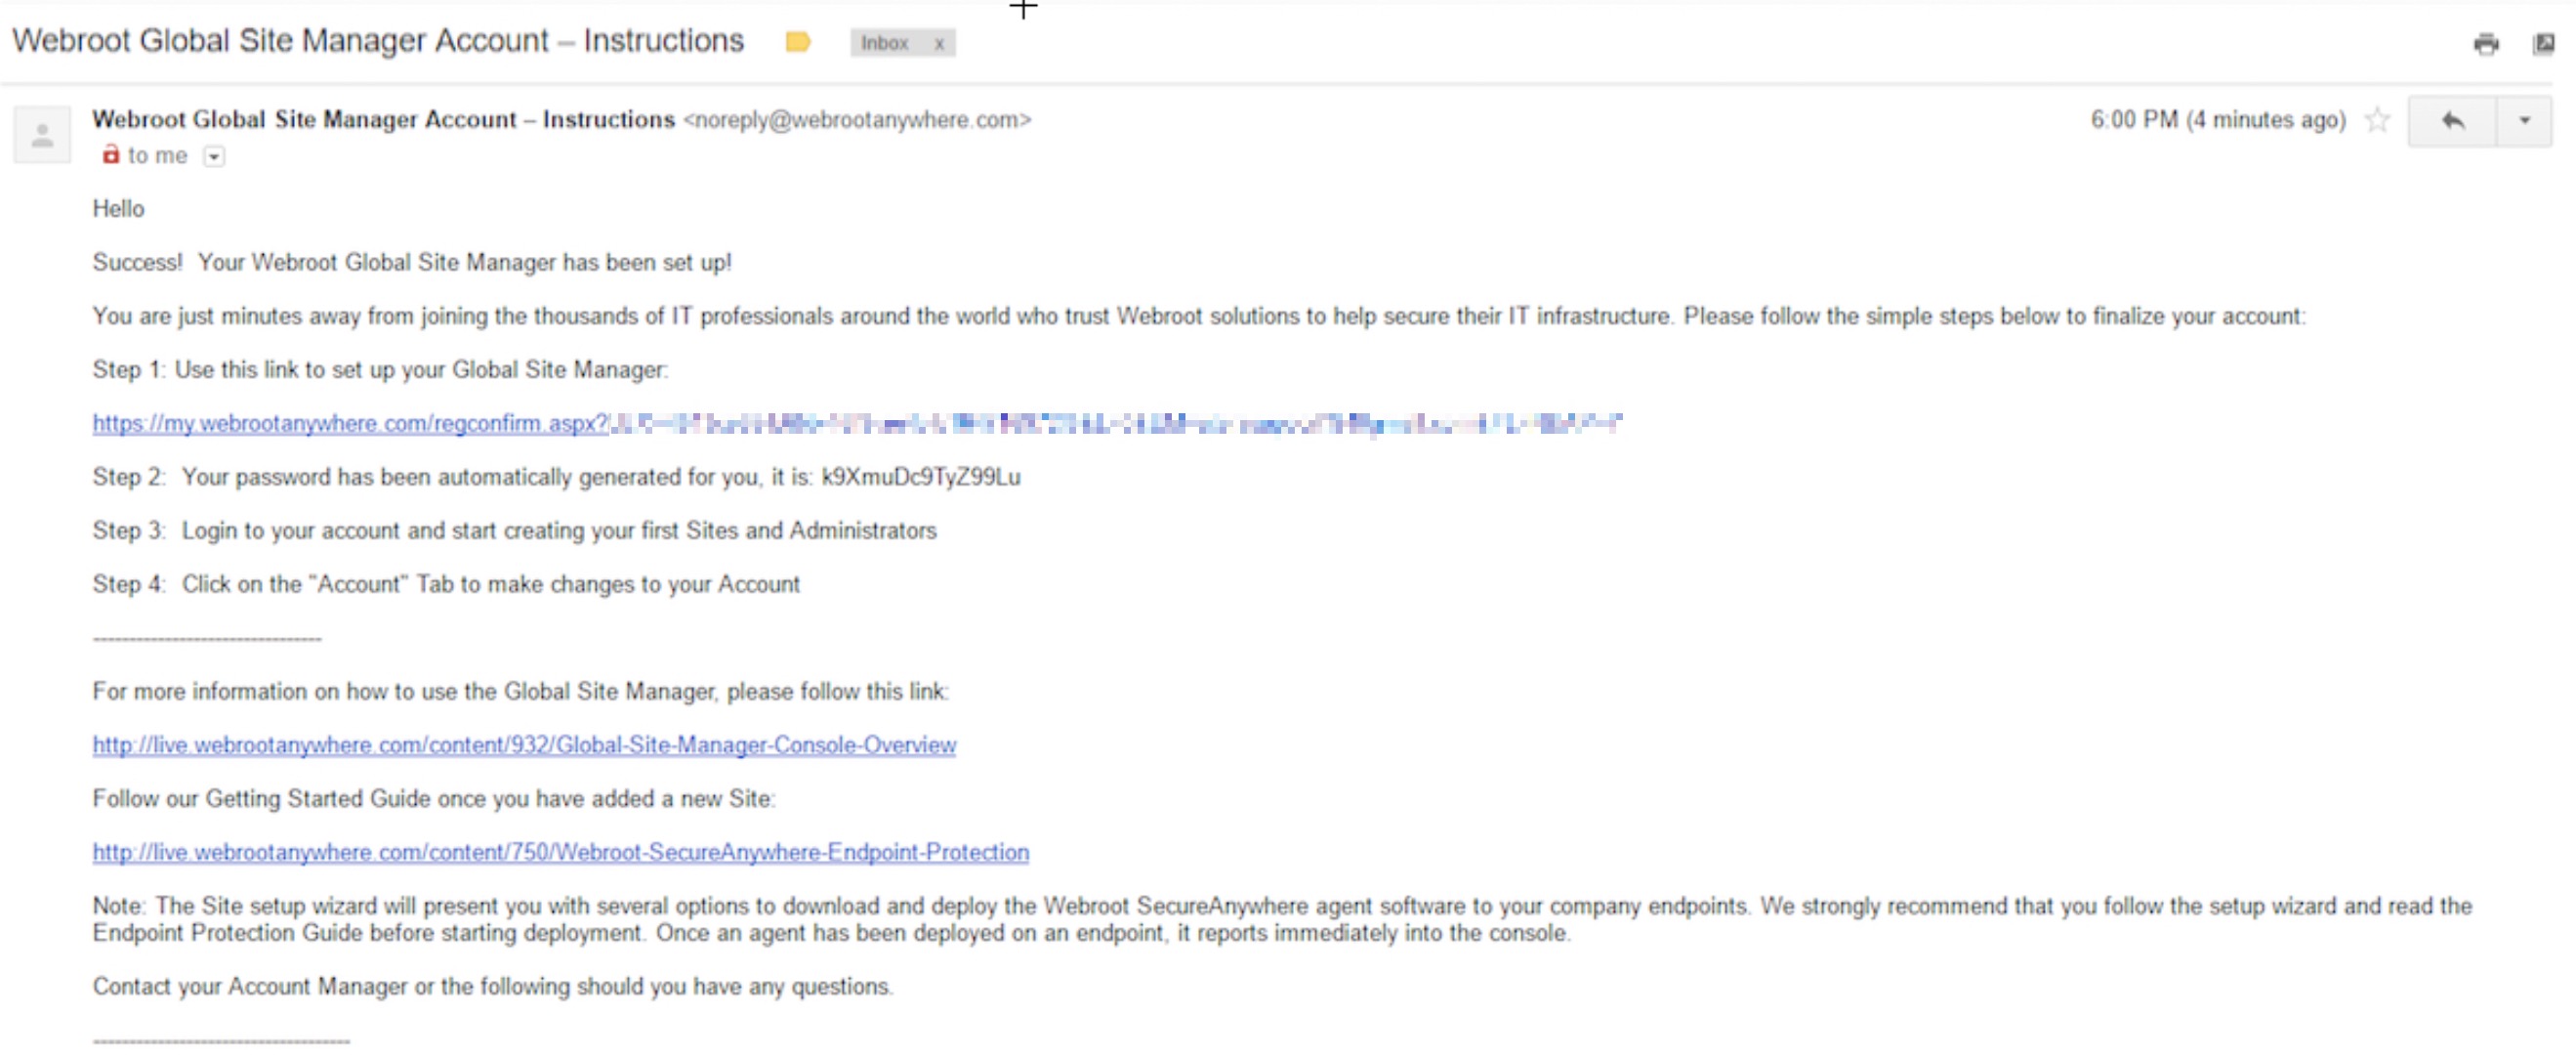Click 'Contact your Account Manager' sentence
This screenshot has width=2576, height=1059.
point(493,987)
